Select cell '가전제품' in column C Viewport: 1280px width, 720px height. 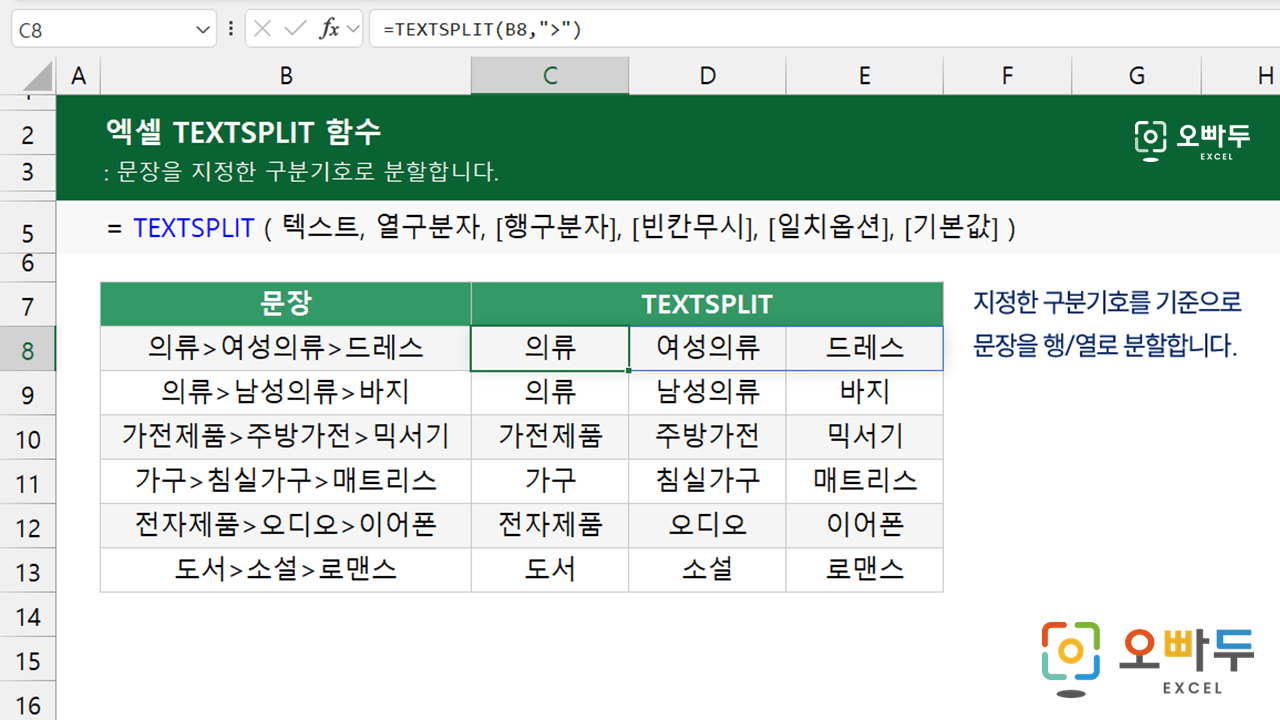[x=550, y=437]
